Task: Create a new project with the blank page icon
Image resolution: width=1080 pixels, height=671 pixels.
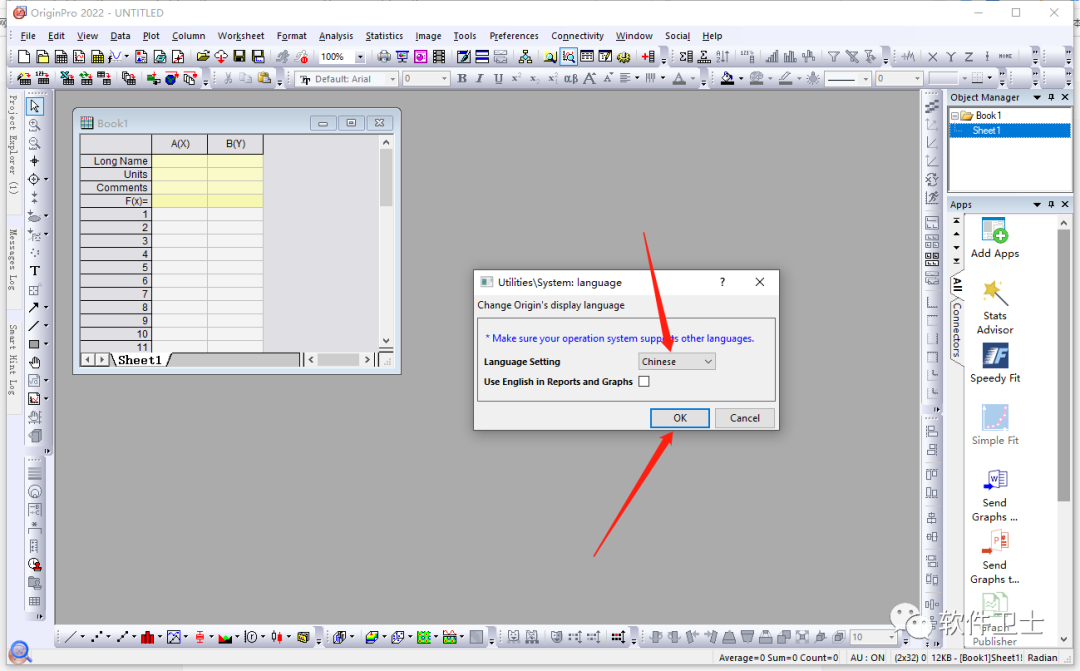Action: pos(24,56)
